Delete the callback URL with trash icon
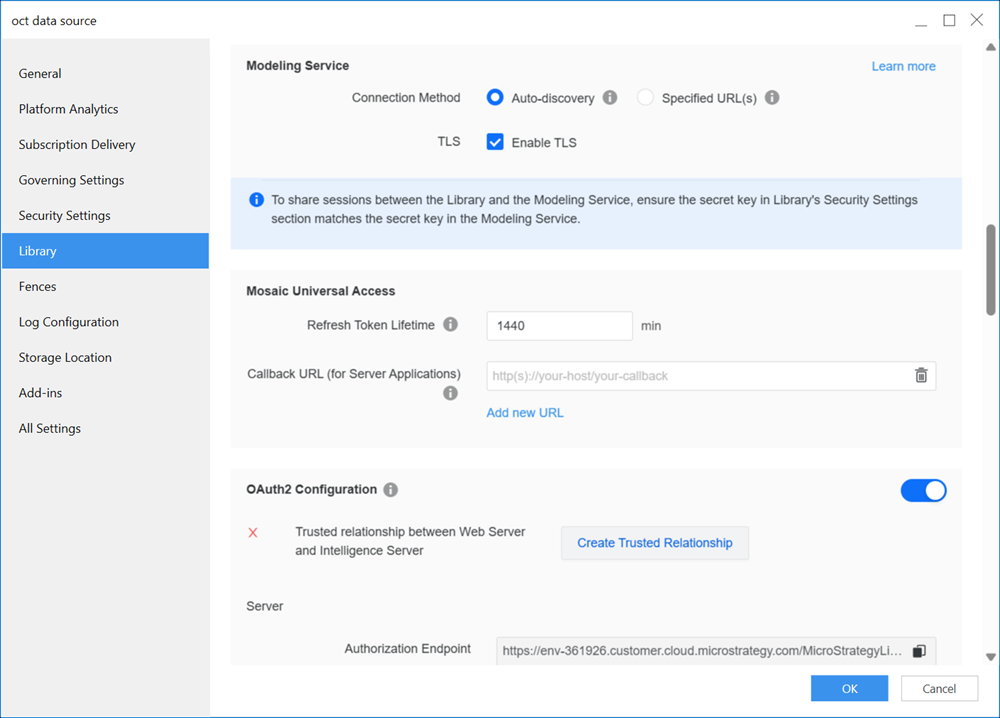Viewport: 1000px width, 718px height. pos(920,376)
